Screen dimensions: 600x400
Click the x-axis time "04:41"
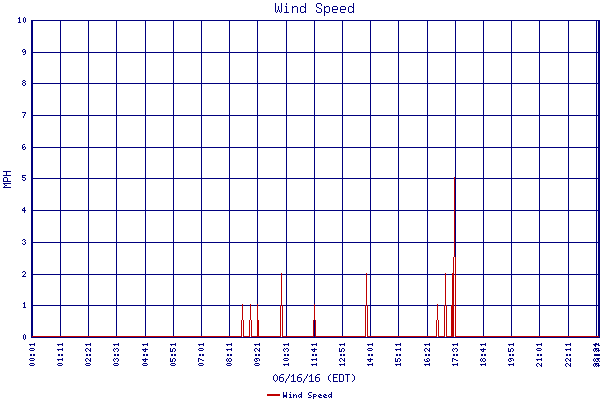point(145,354)
